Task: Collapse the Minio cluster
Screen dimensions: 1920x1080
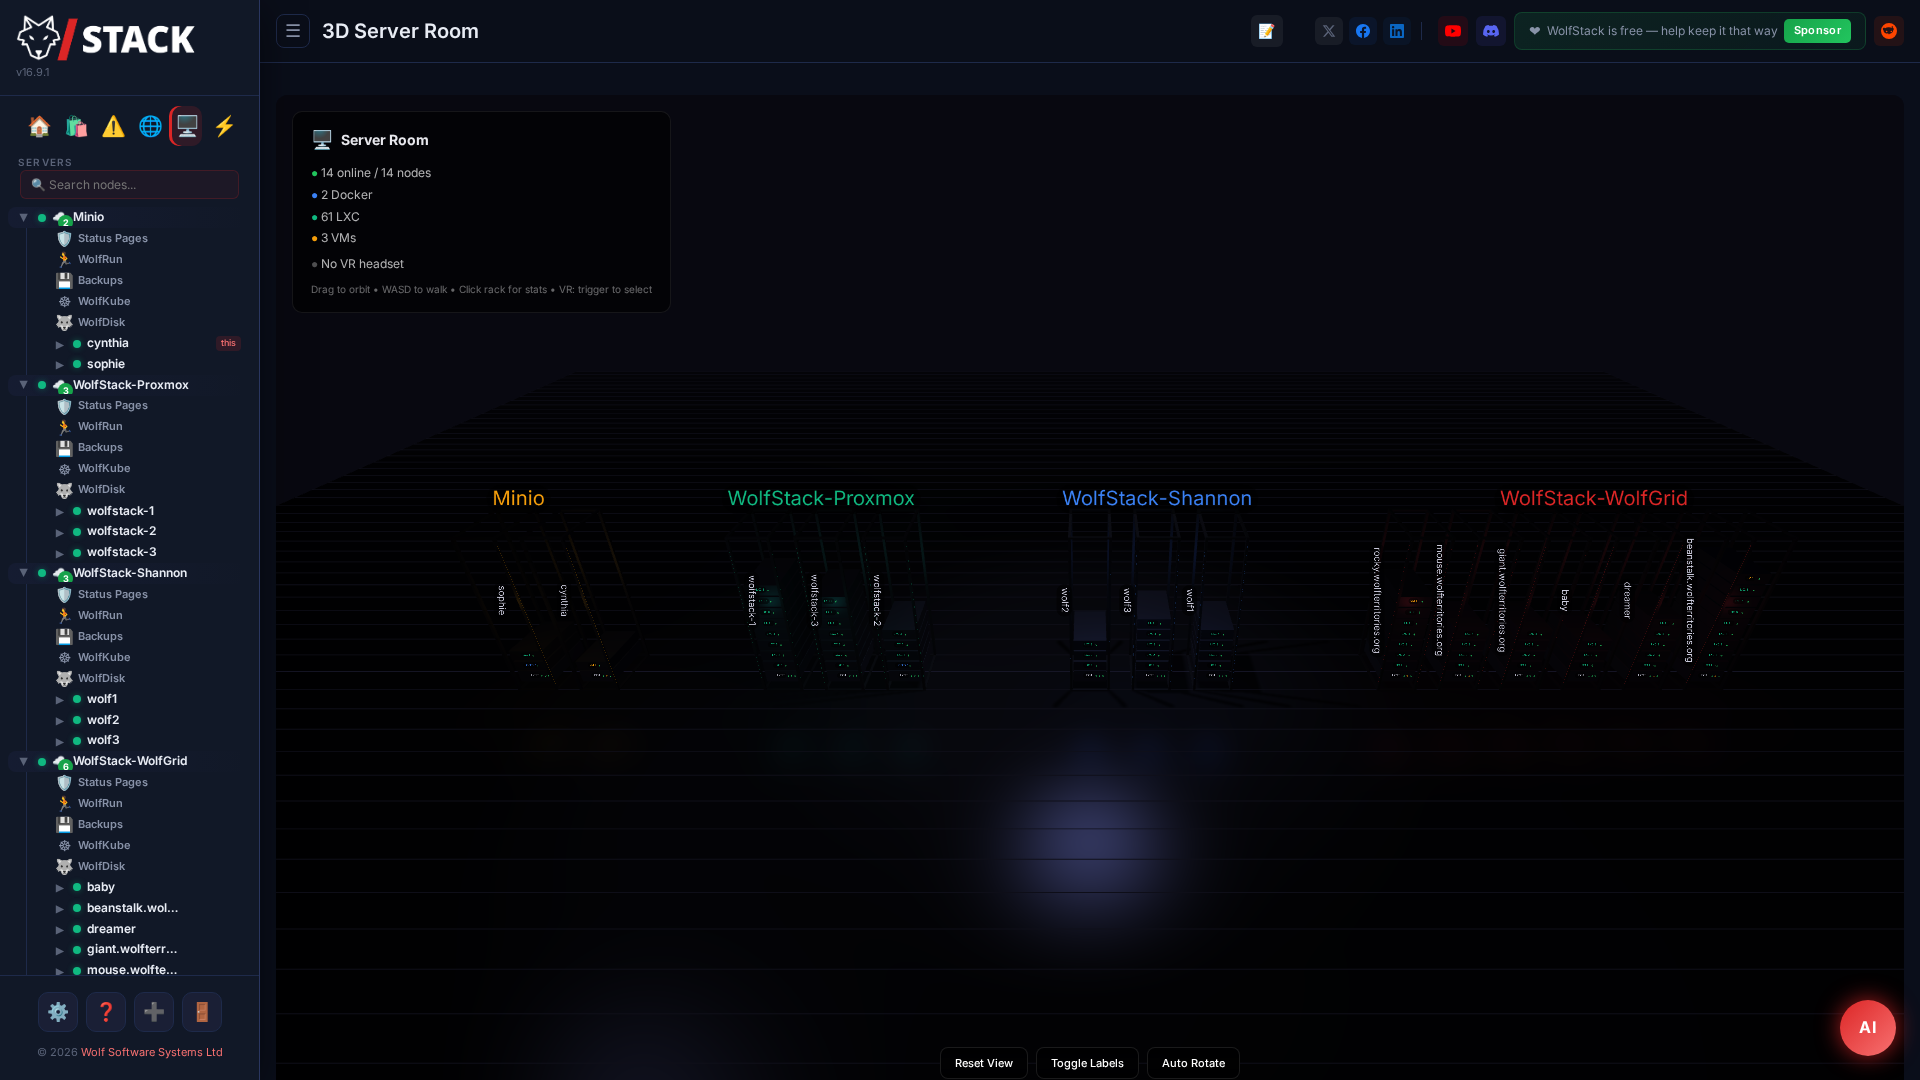Action: [23, 217]
